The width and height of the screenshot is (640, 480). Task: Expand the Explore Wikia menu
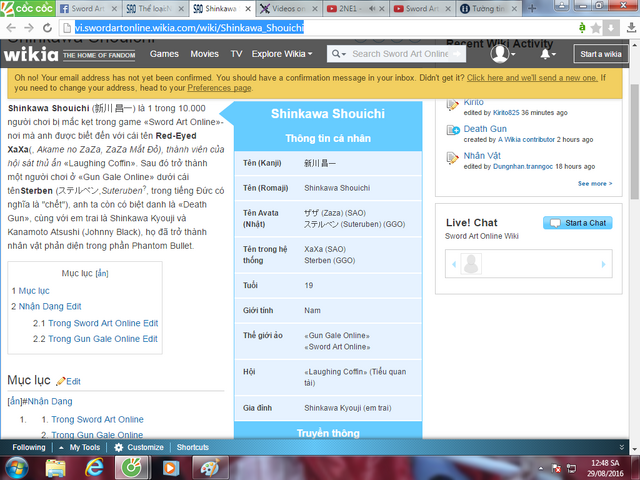(282, 54)
